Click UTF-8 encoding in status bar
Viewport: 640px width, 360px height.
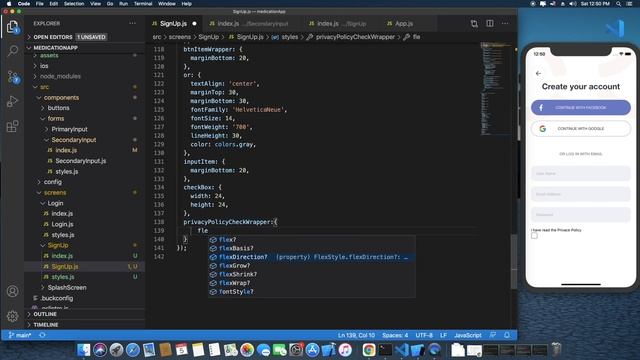point(424,335)
